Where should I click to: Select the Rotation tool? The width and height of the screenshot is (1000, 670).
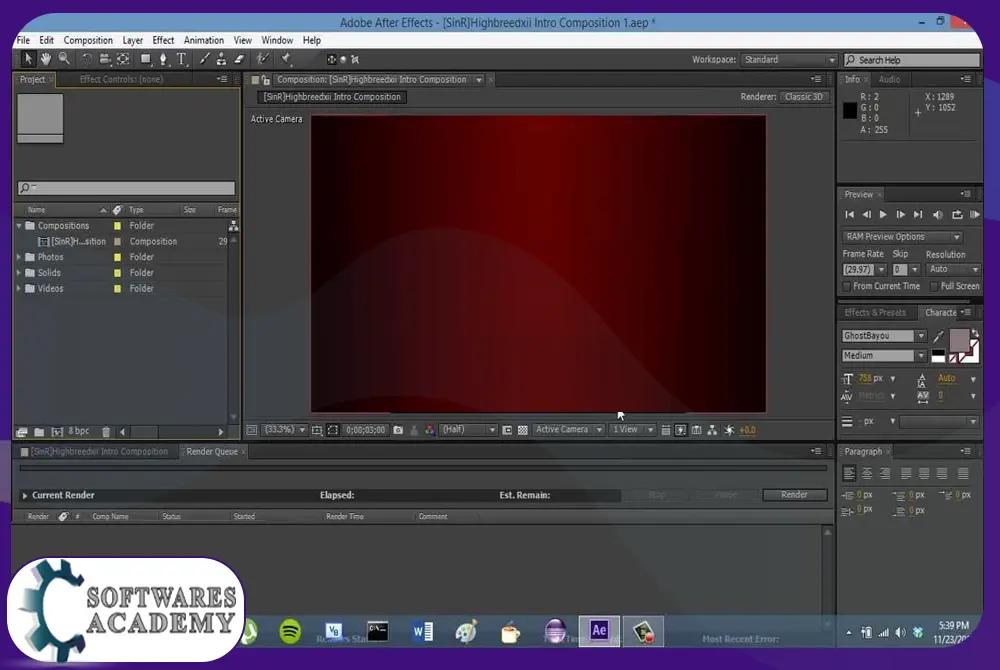coord(86,59)
